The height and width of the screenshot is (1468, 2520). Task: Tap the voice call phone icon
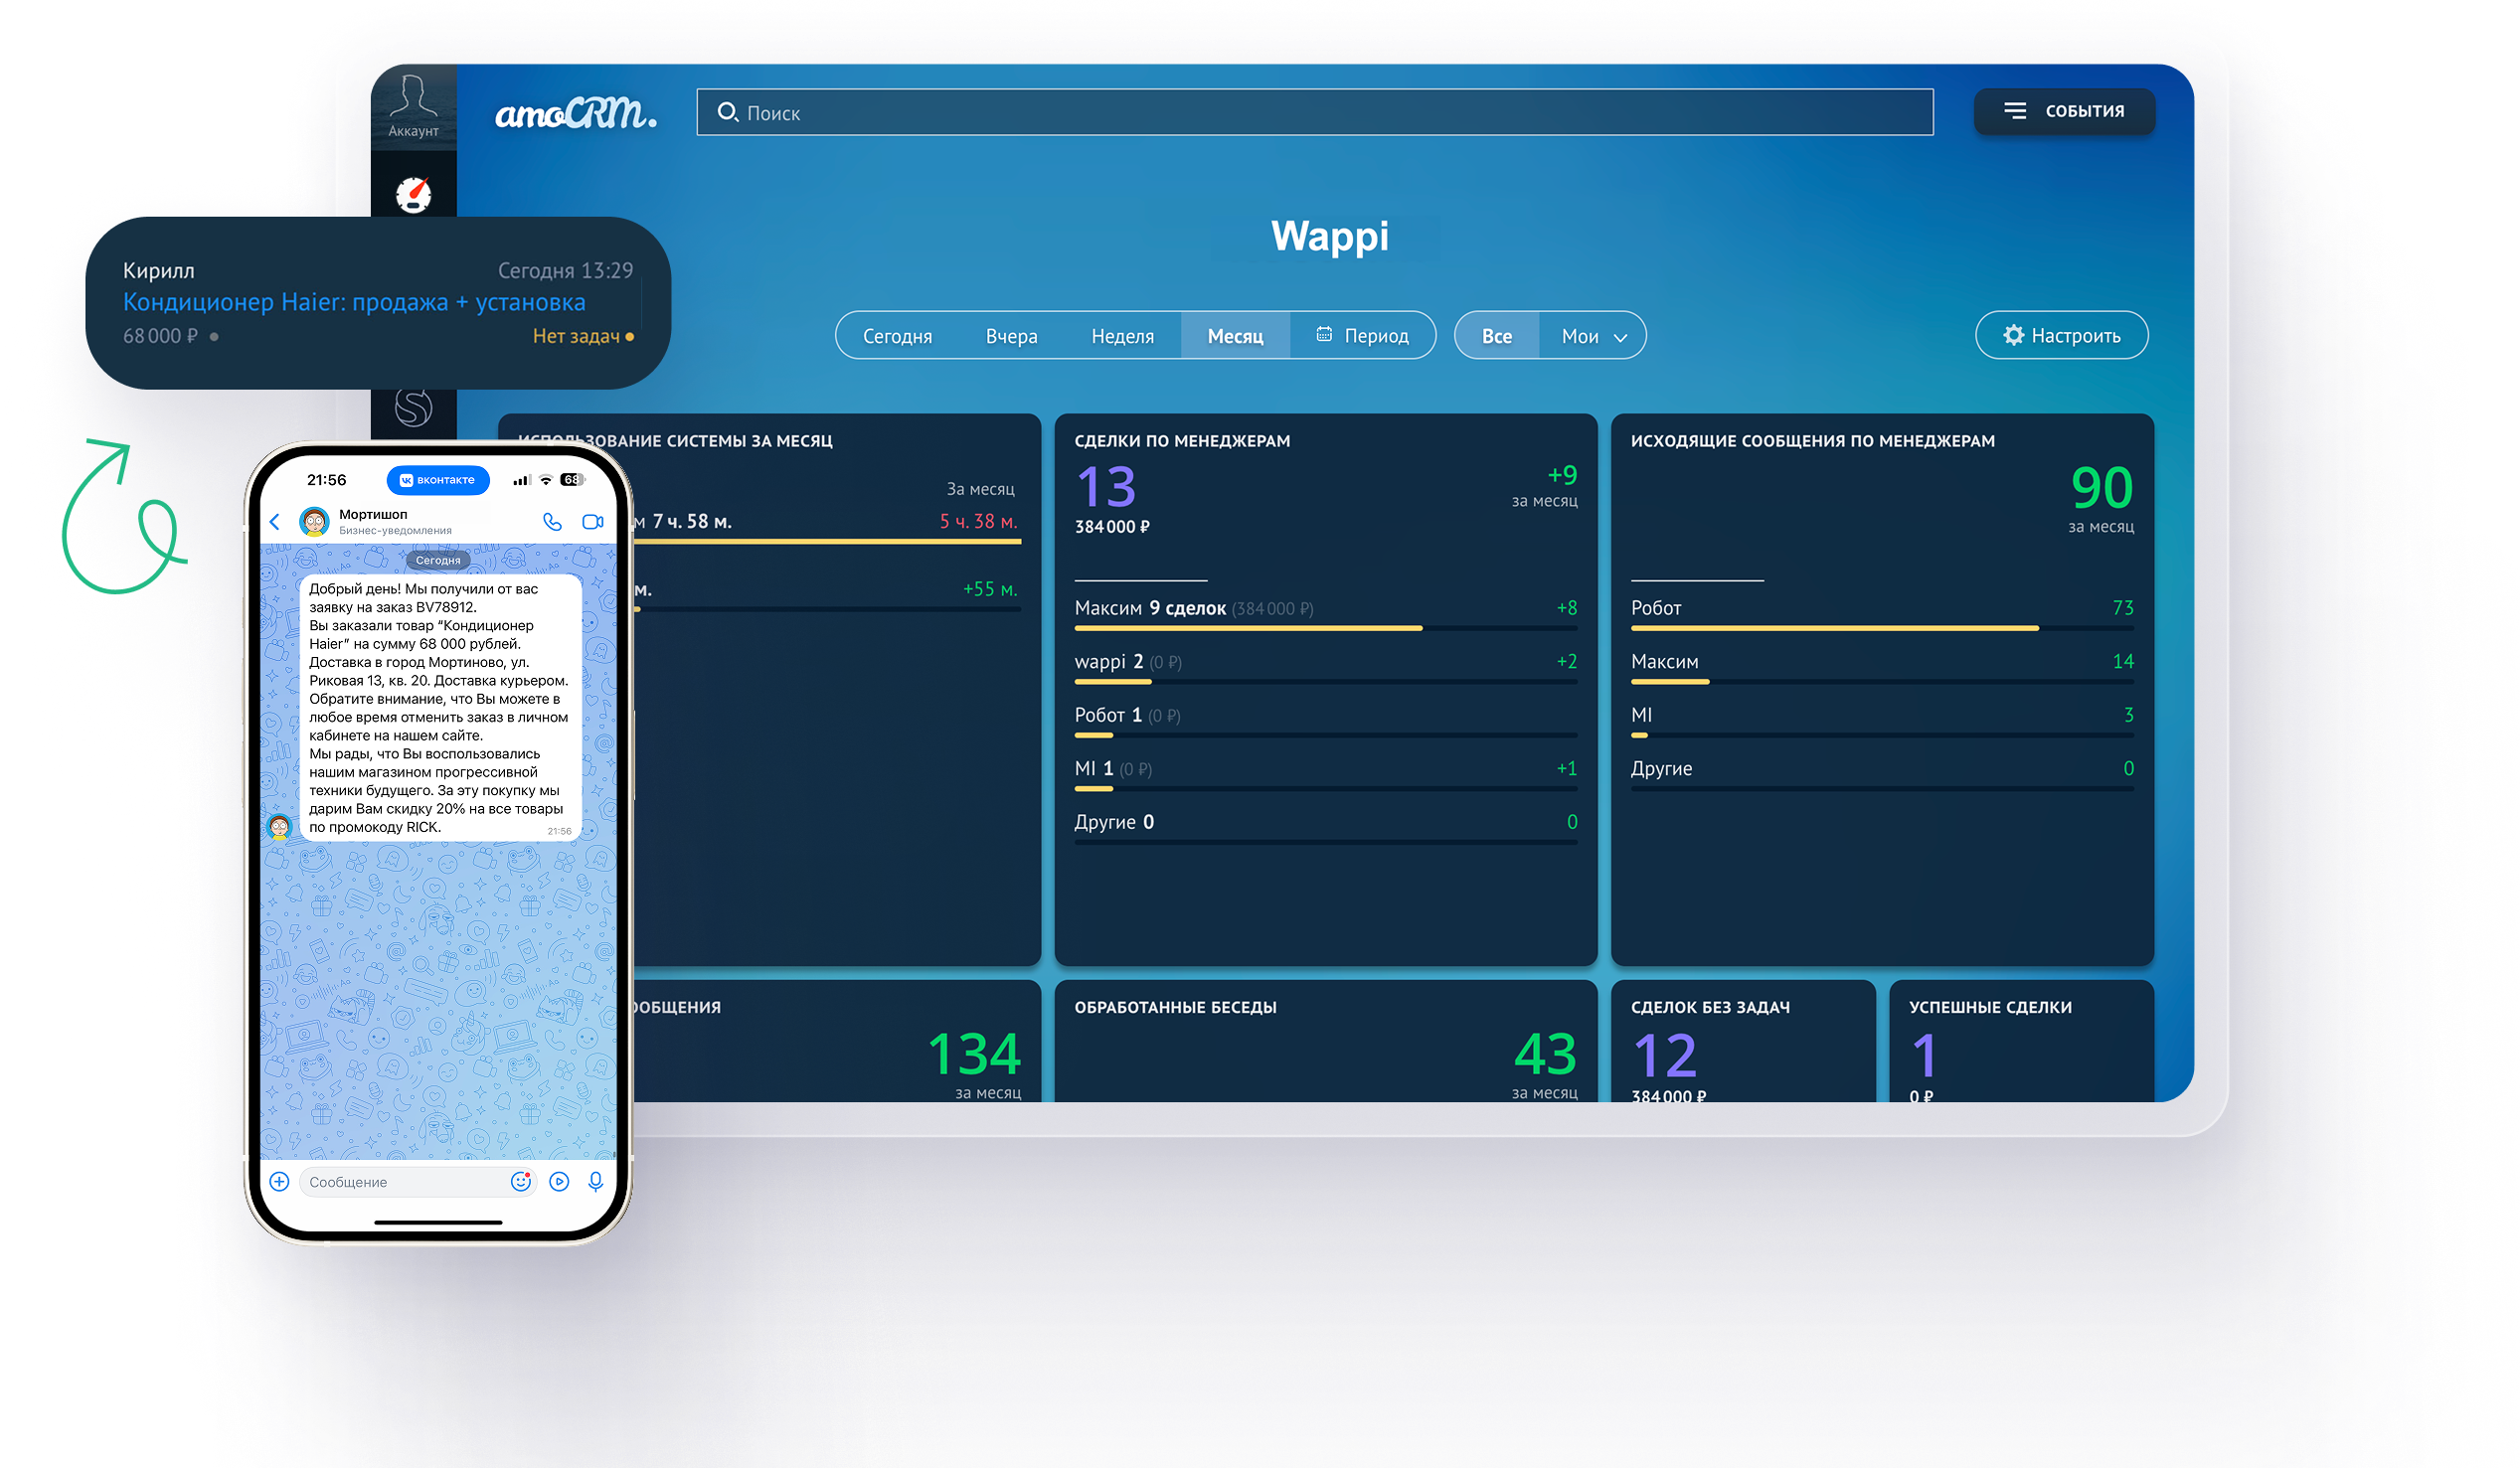pos(552,521)
